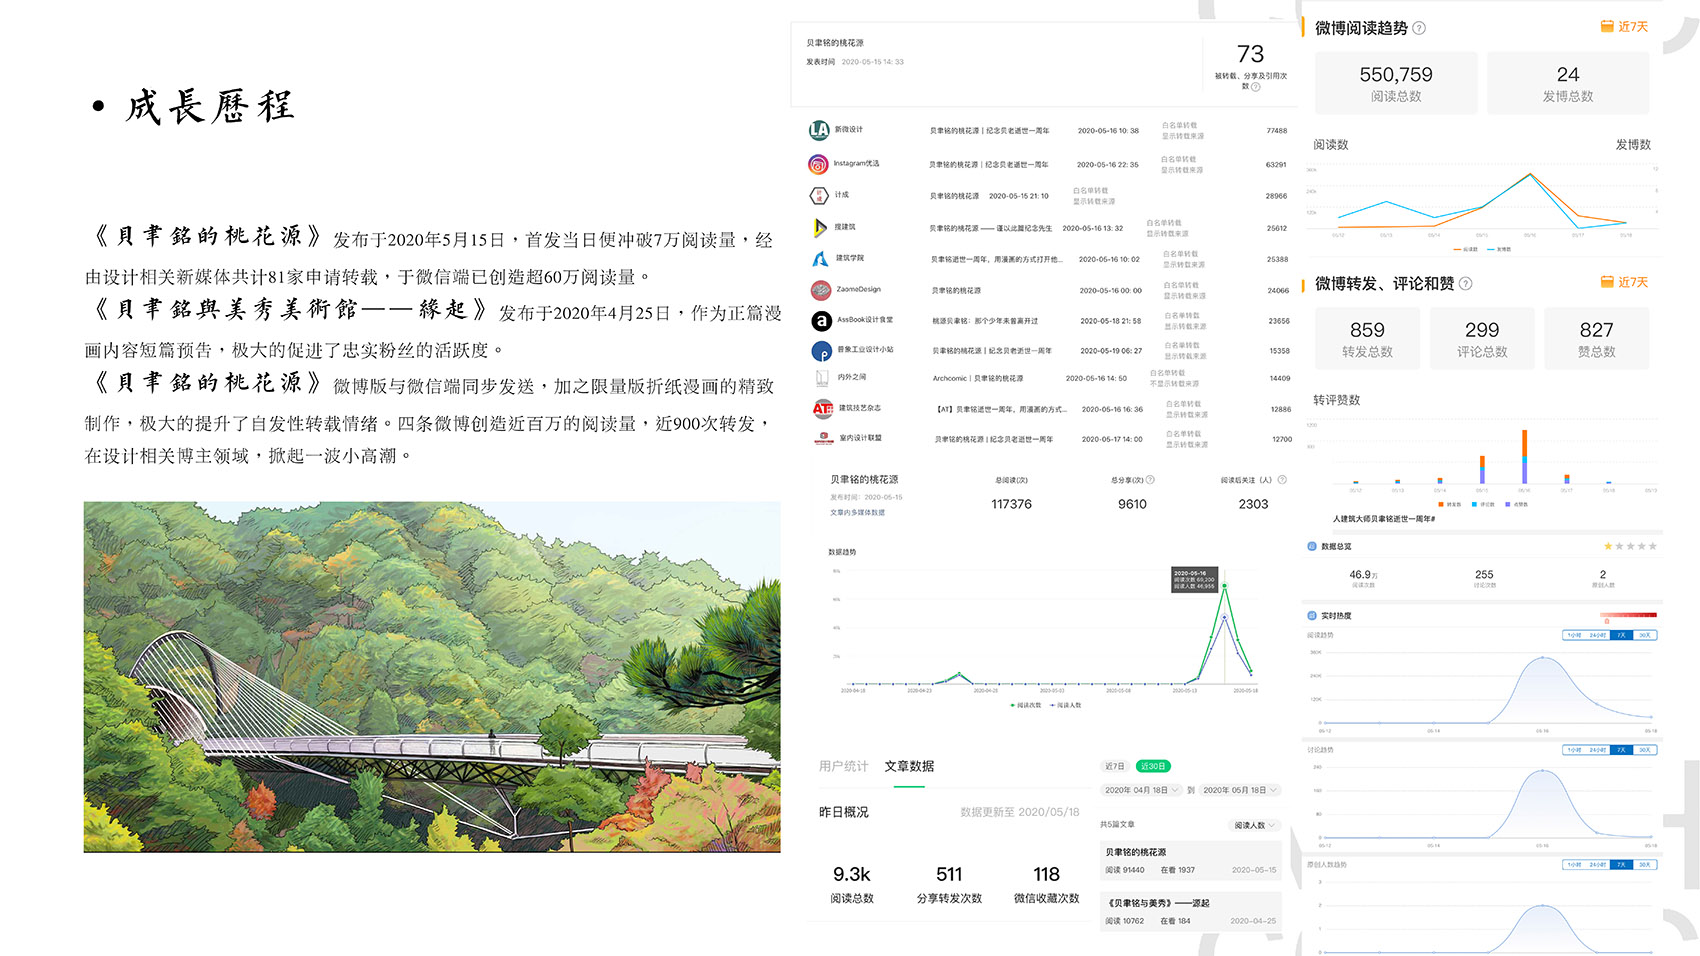Image resolution: width=1700 pixels, height=956 pixels.
Task: Select 7天 in 阅读趋势 chart
Action: pyautogui.click(x=1621, y=635)
